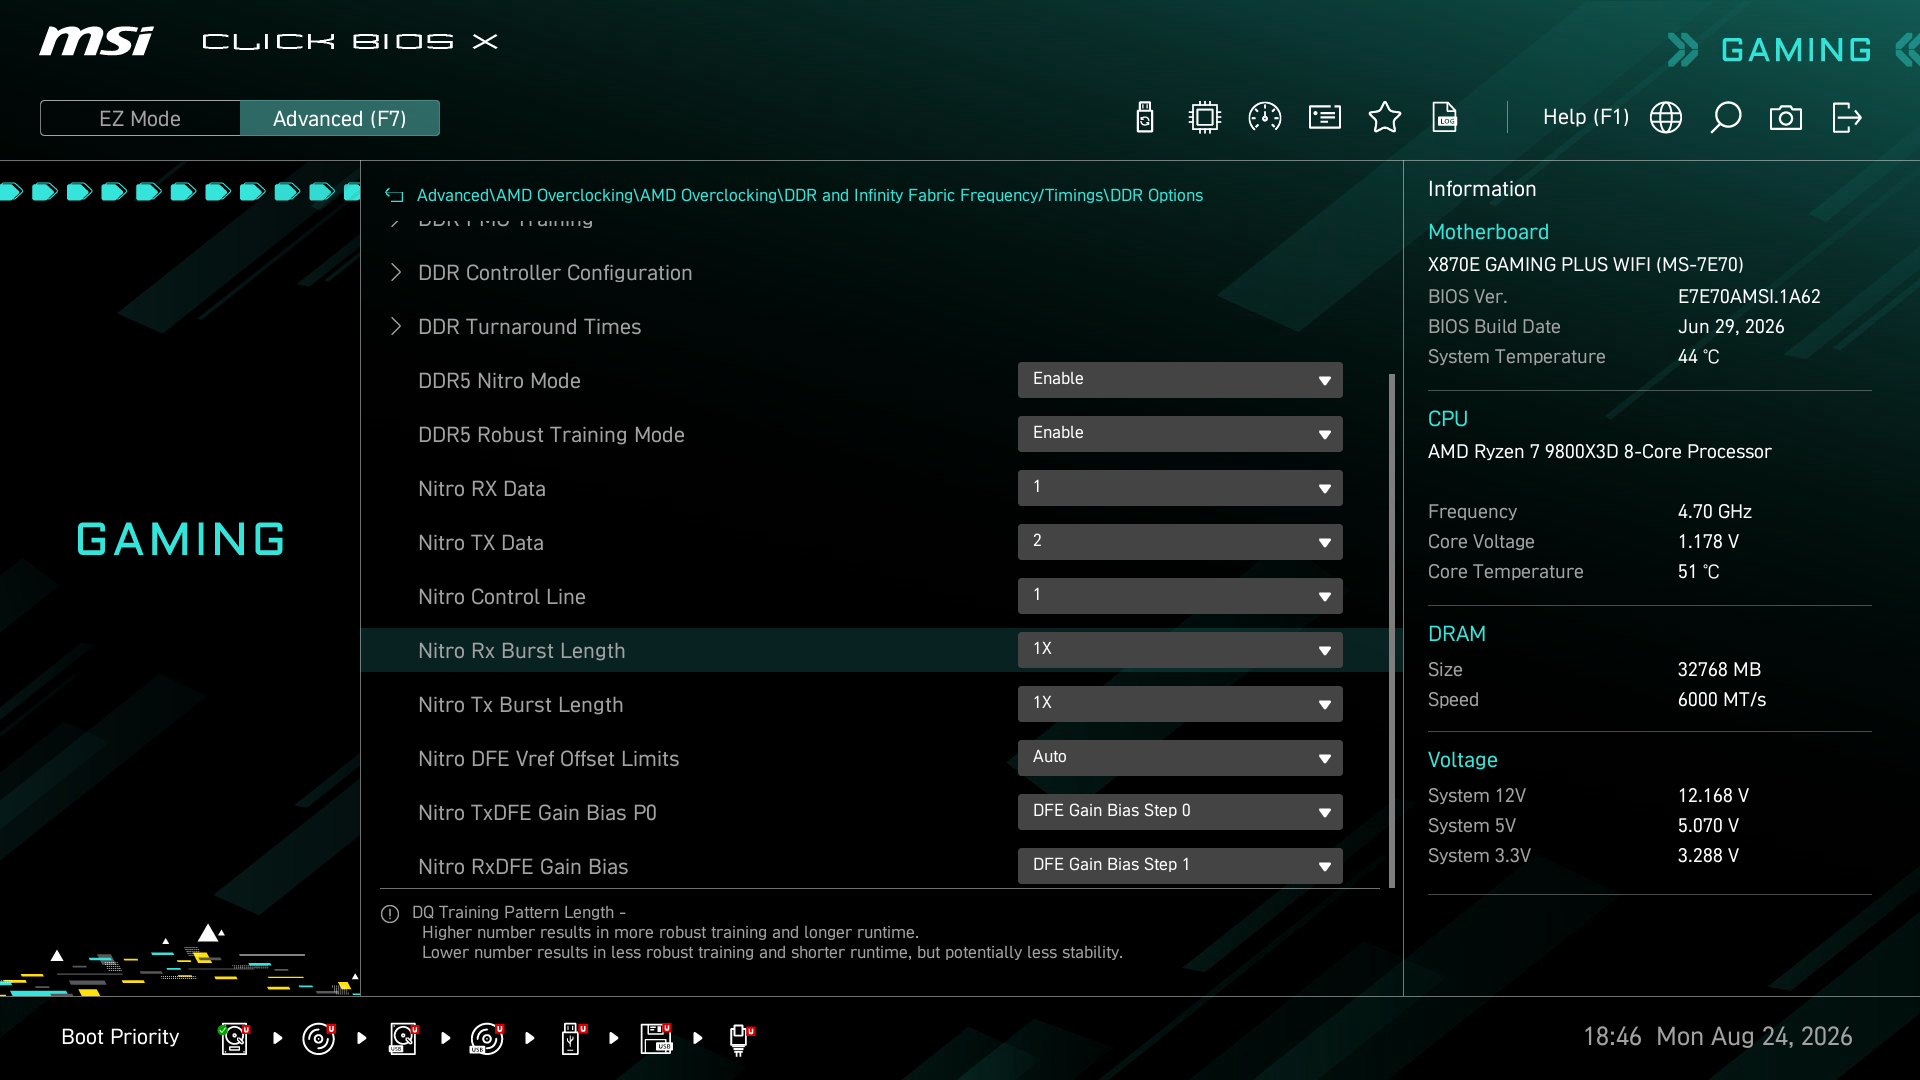Click the info icon beside help description
The height and width of the screenshot is (1080, 1920).
pyautogui.click(x=390, y=914)
